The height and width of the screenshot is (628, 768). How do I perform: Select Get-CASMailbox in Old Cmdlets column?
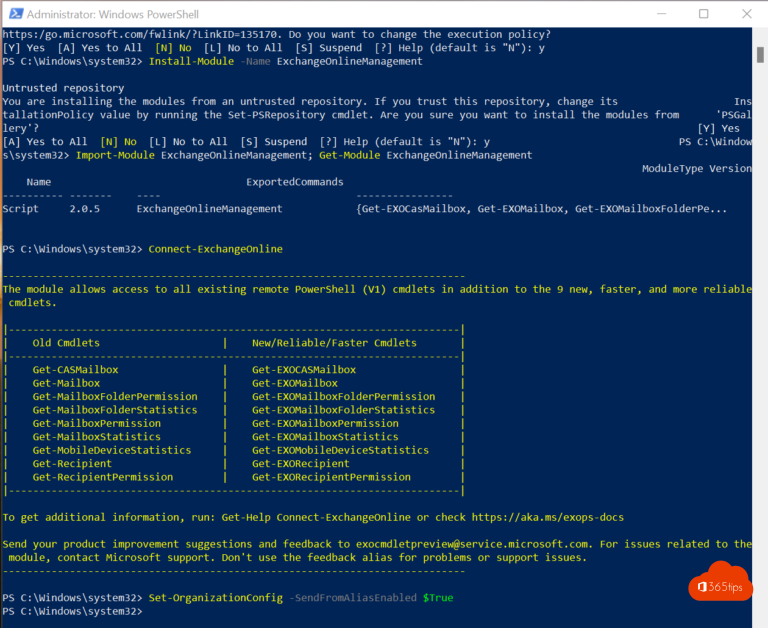(75, 369)
